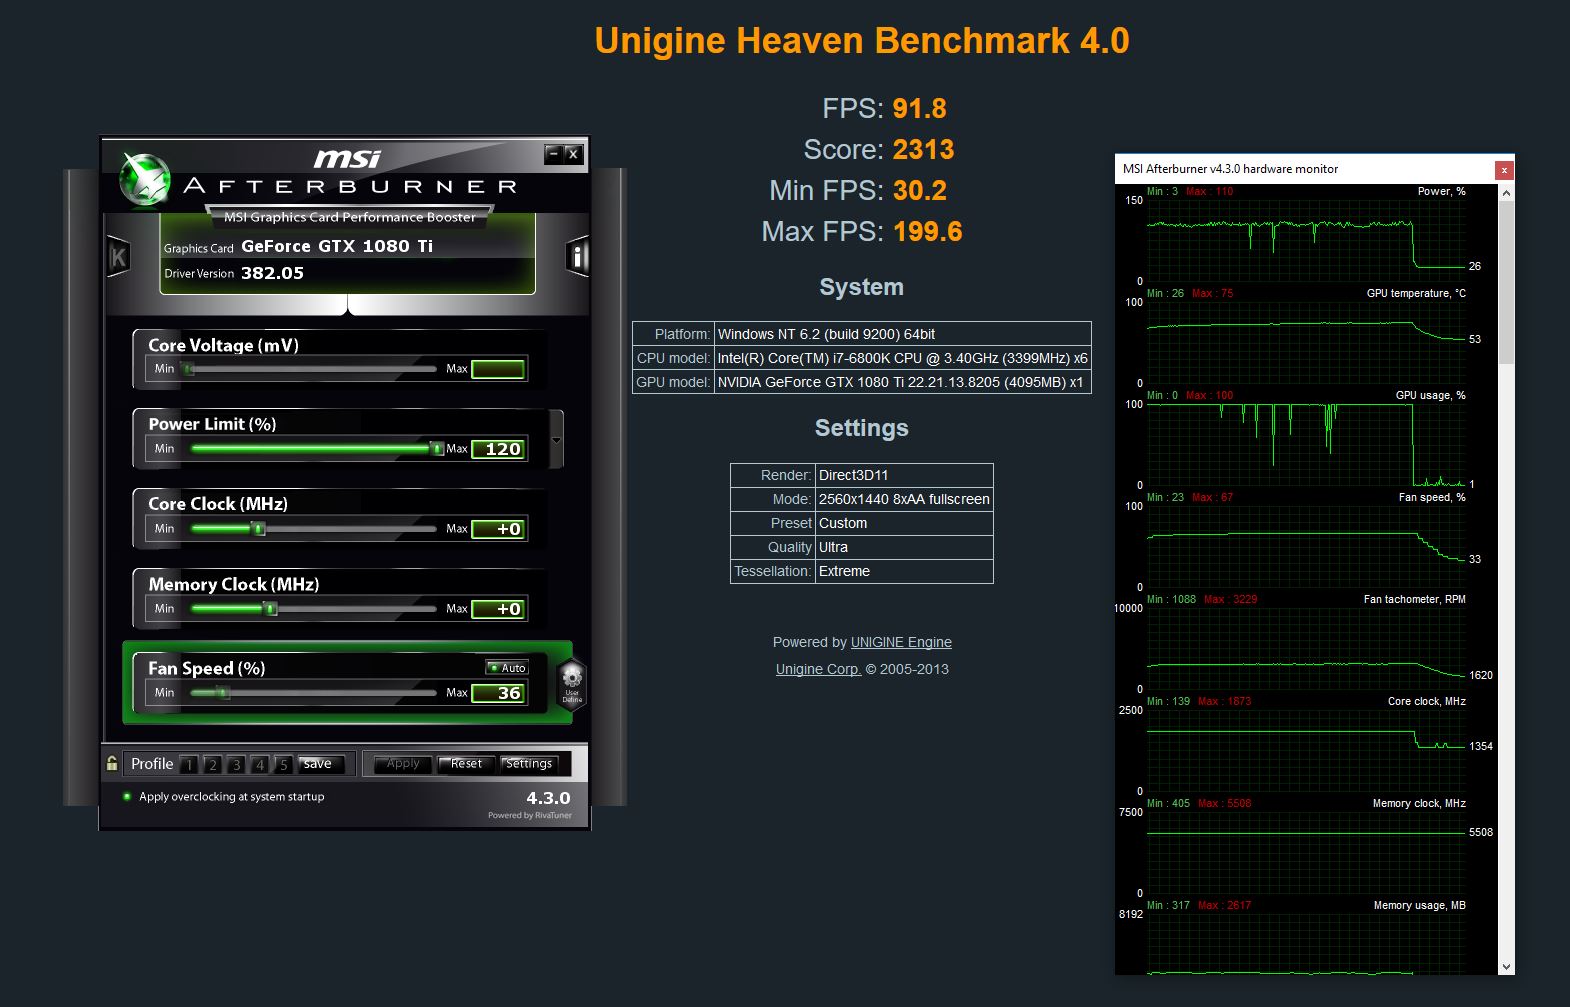
Task: Select profile slot 4
Action: tap(260, 765)
